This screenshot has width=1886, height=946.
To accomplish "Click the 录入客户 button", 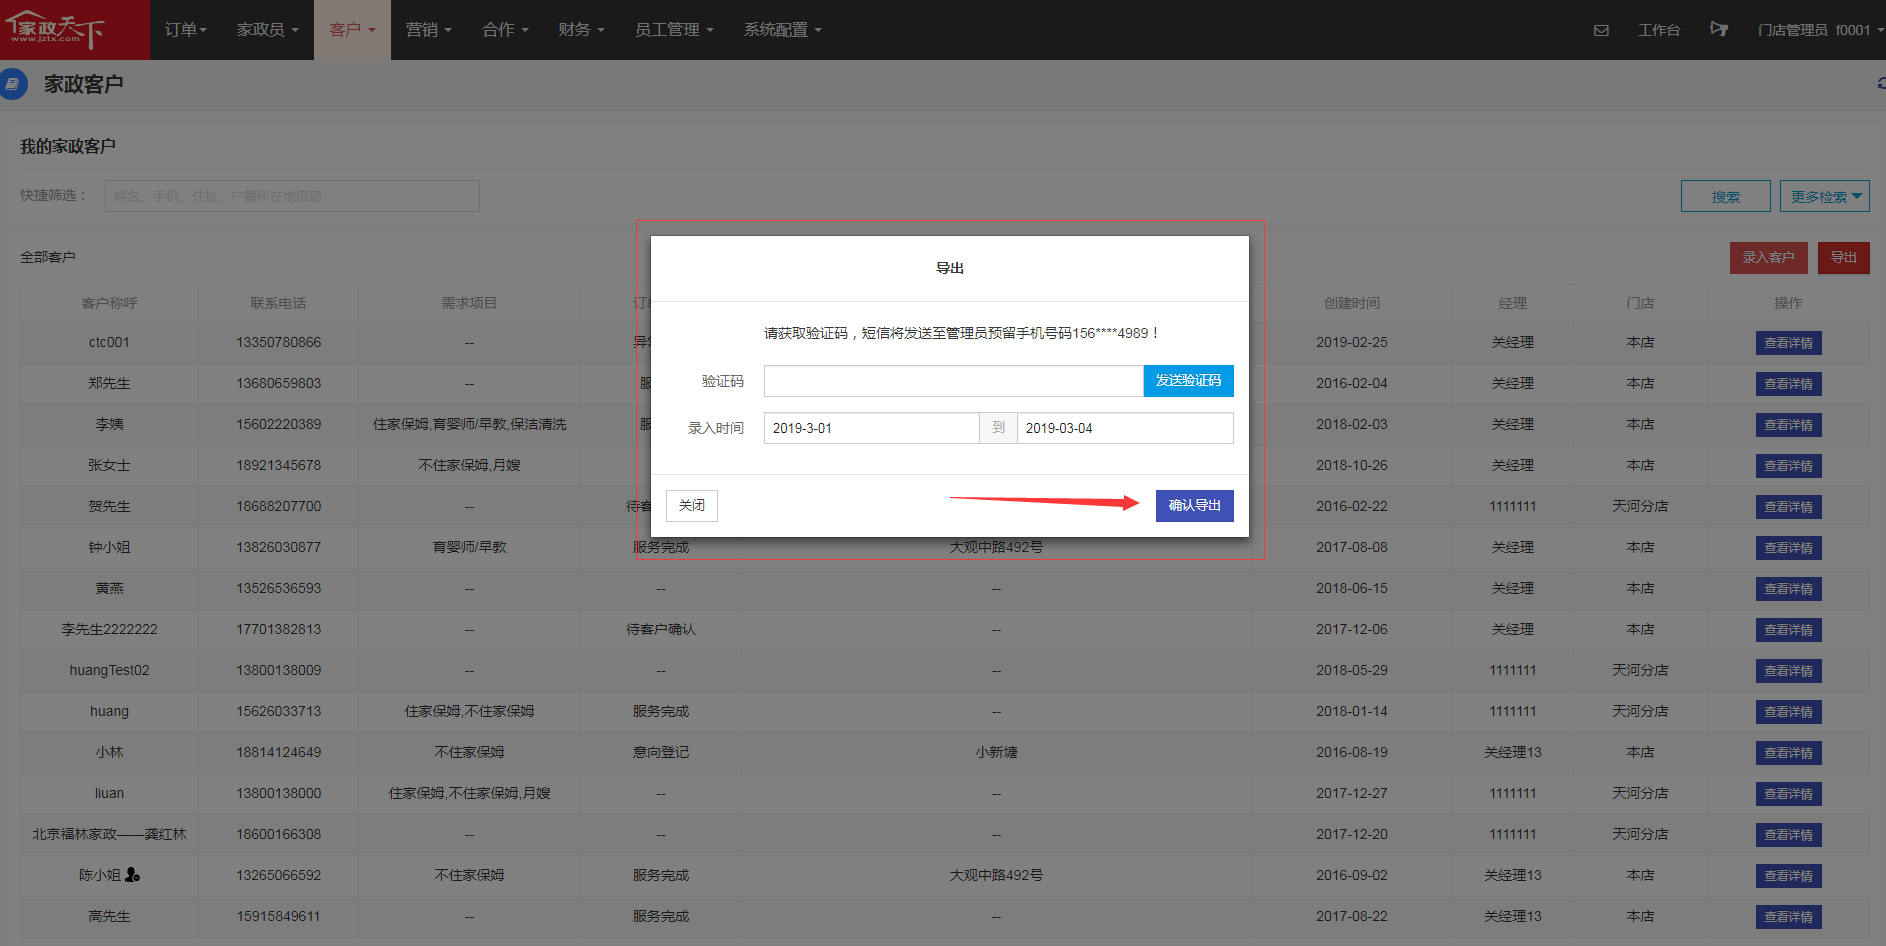I will click(1768, 258).
